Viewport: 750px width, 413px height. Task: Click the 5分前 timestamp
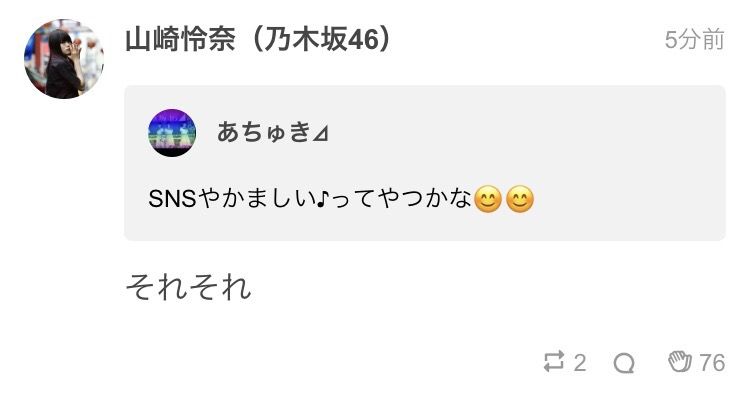tap(695, 39)
